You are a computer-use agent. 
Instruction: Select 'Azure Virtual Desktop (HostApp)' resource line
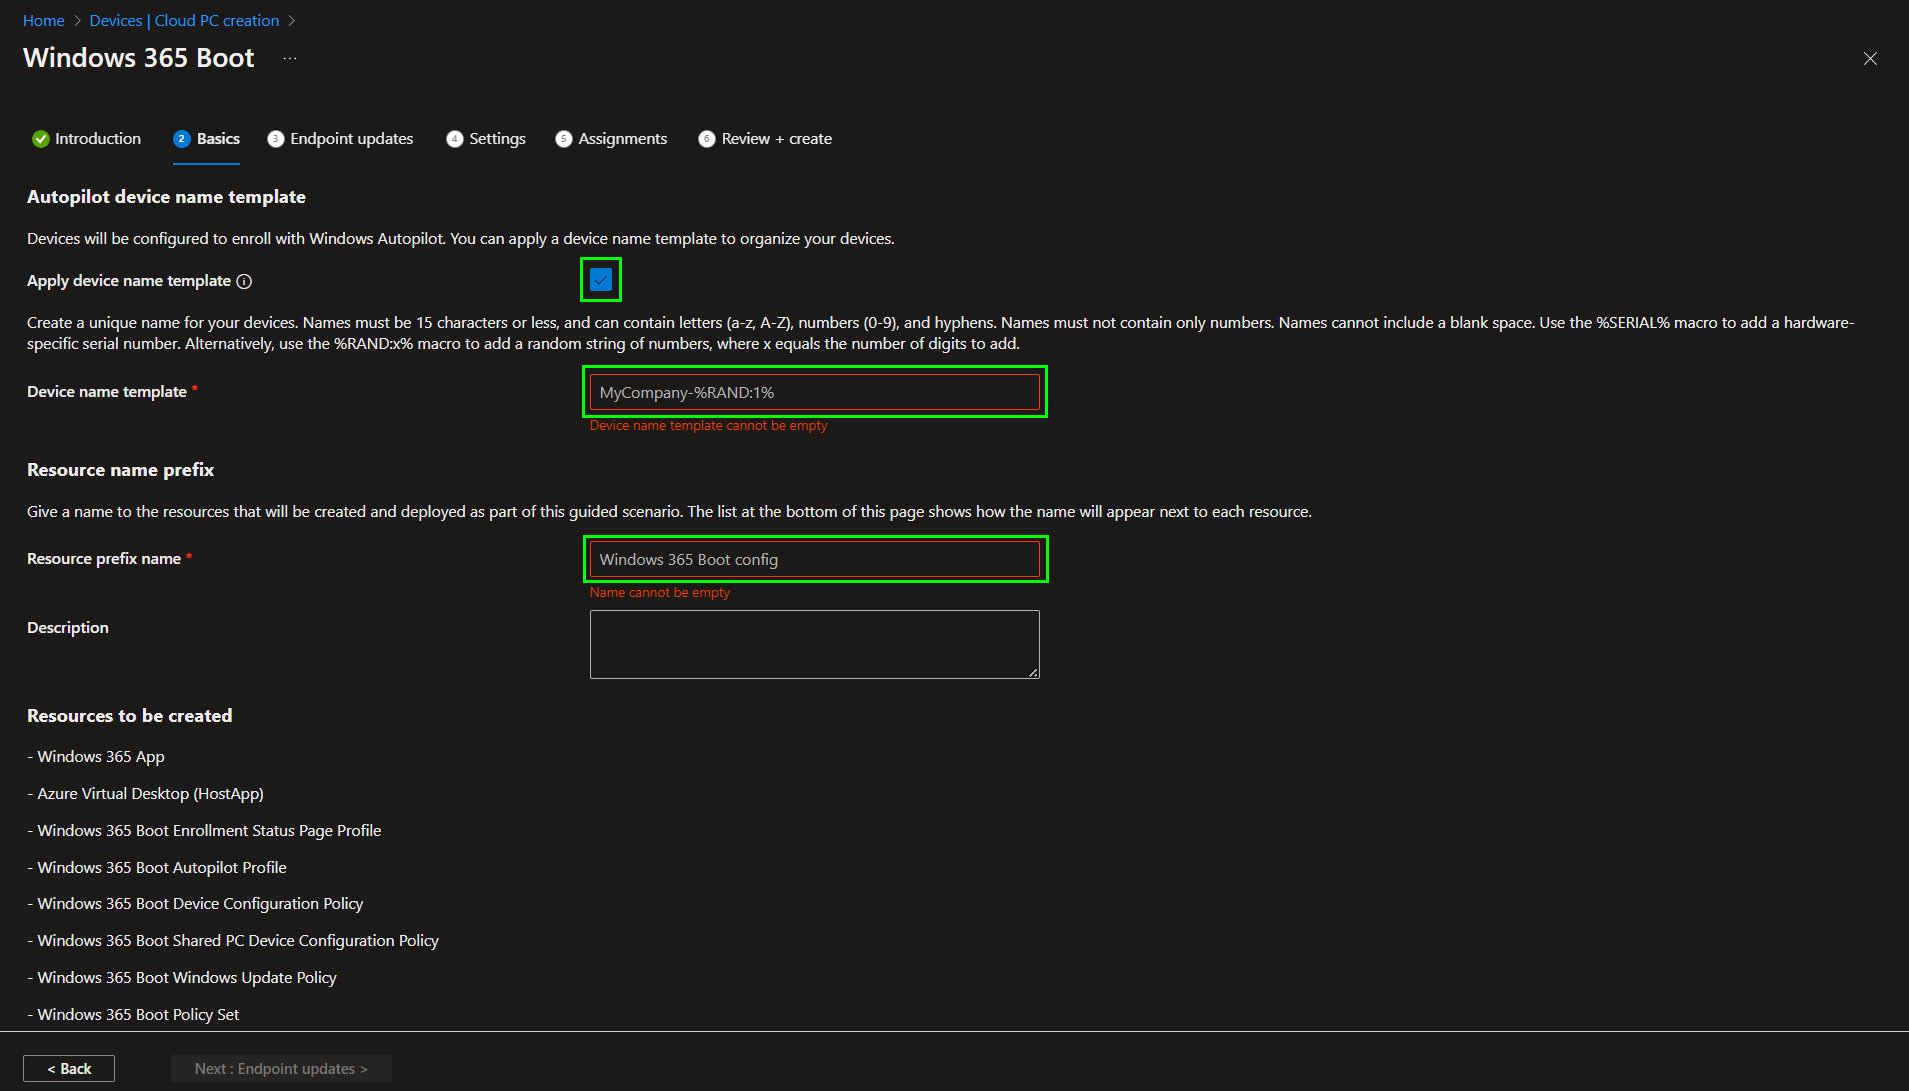[x=146, y=794]
